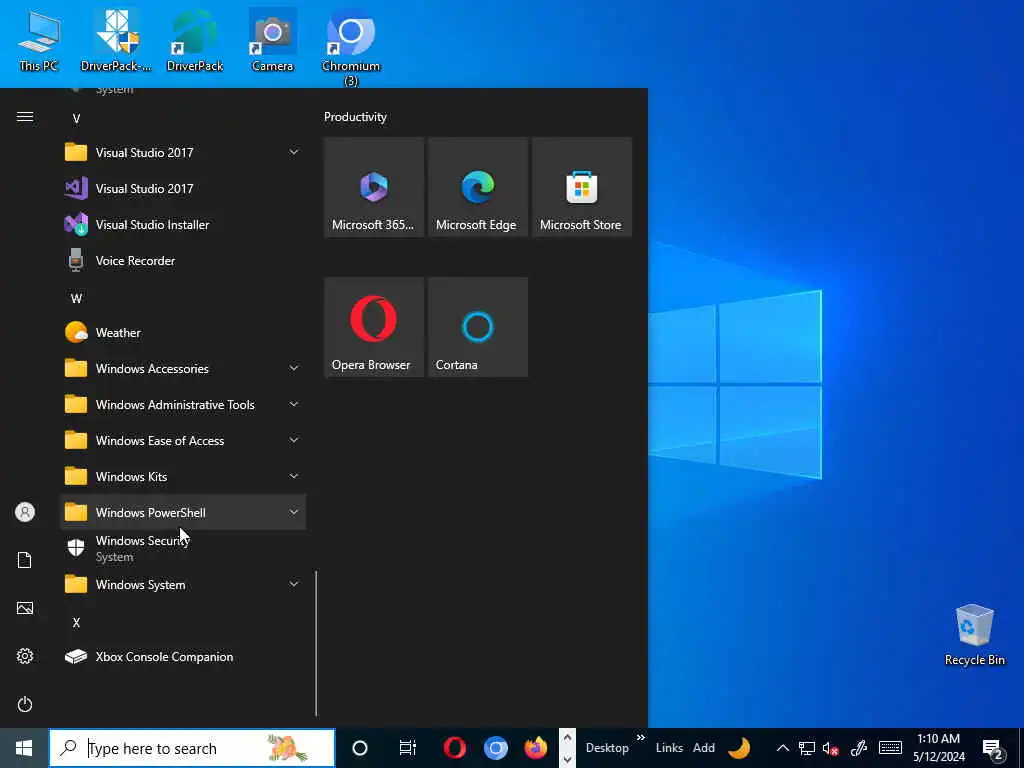Launch Xbox Console Companion
The width and height of the screenshot is (1024, 768).
coord(183,657)
